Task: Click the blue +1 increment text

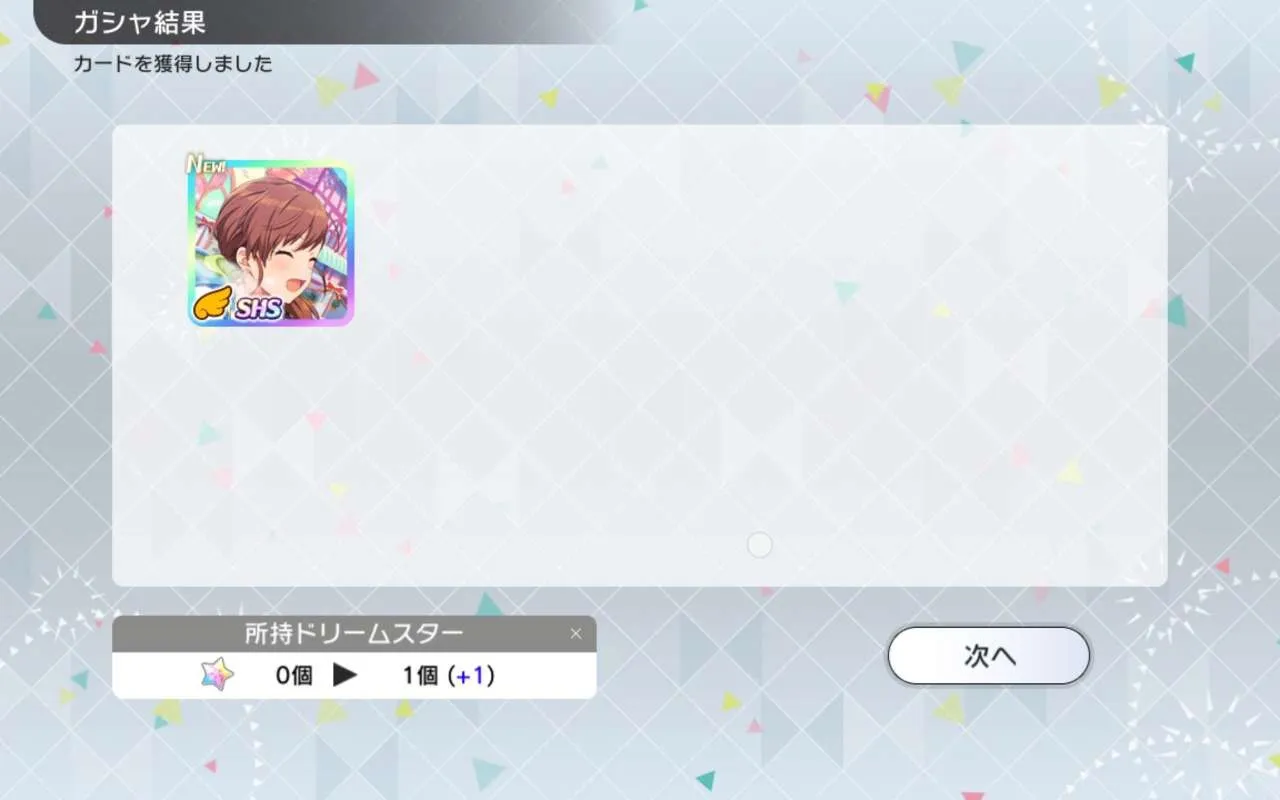Action: click(x=470, y=676)
